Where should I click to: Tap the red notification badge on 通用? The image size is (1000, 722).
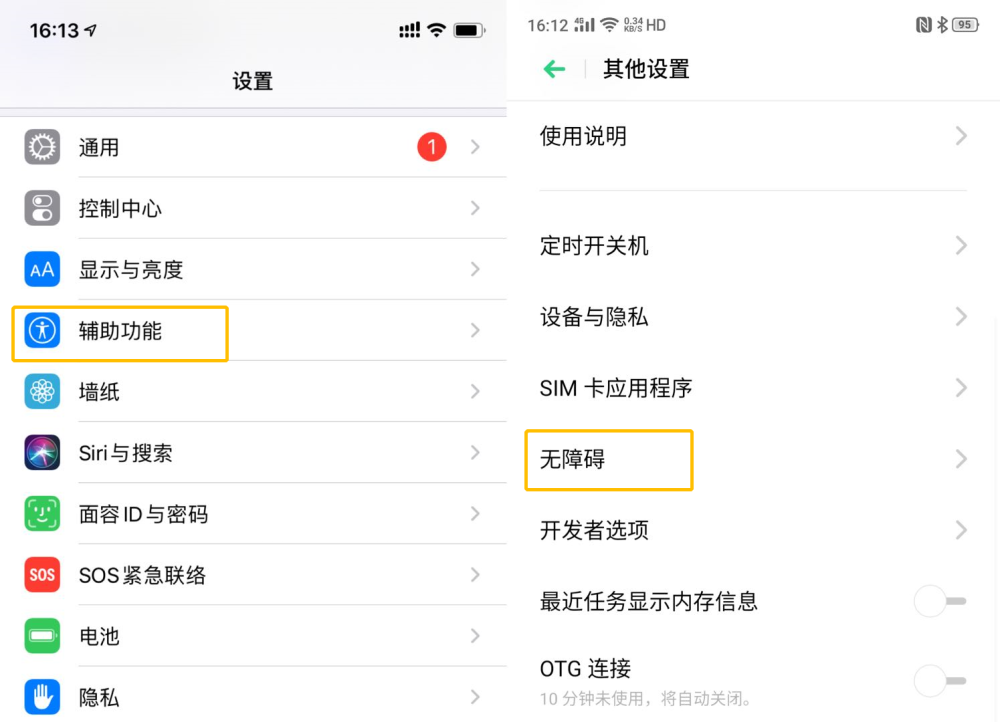[x=432, y=148]
